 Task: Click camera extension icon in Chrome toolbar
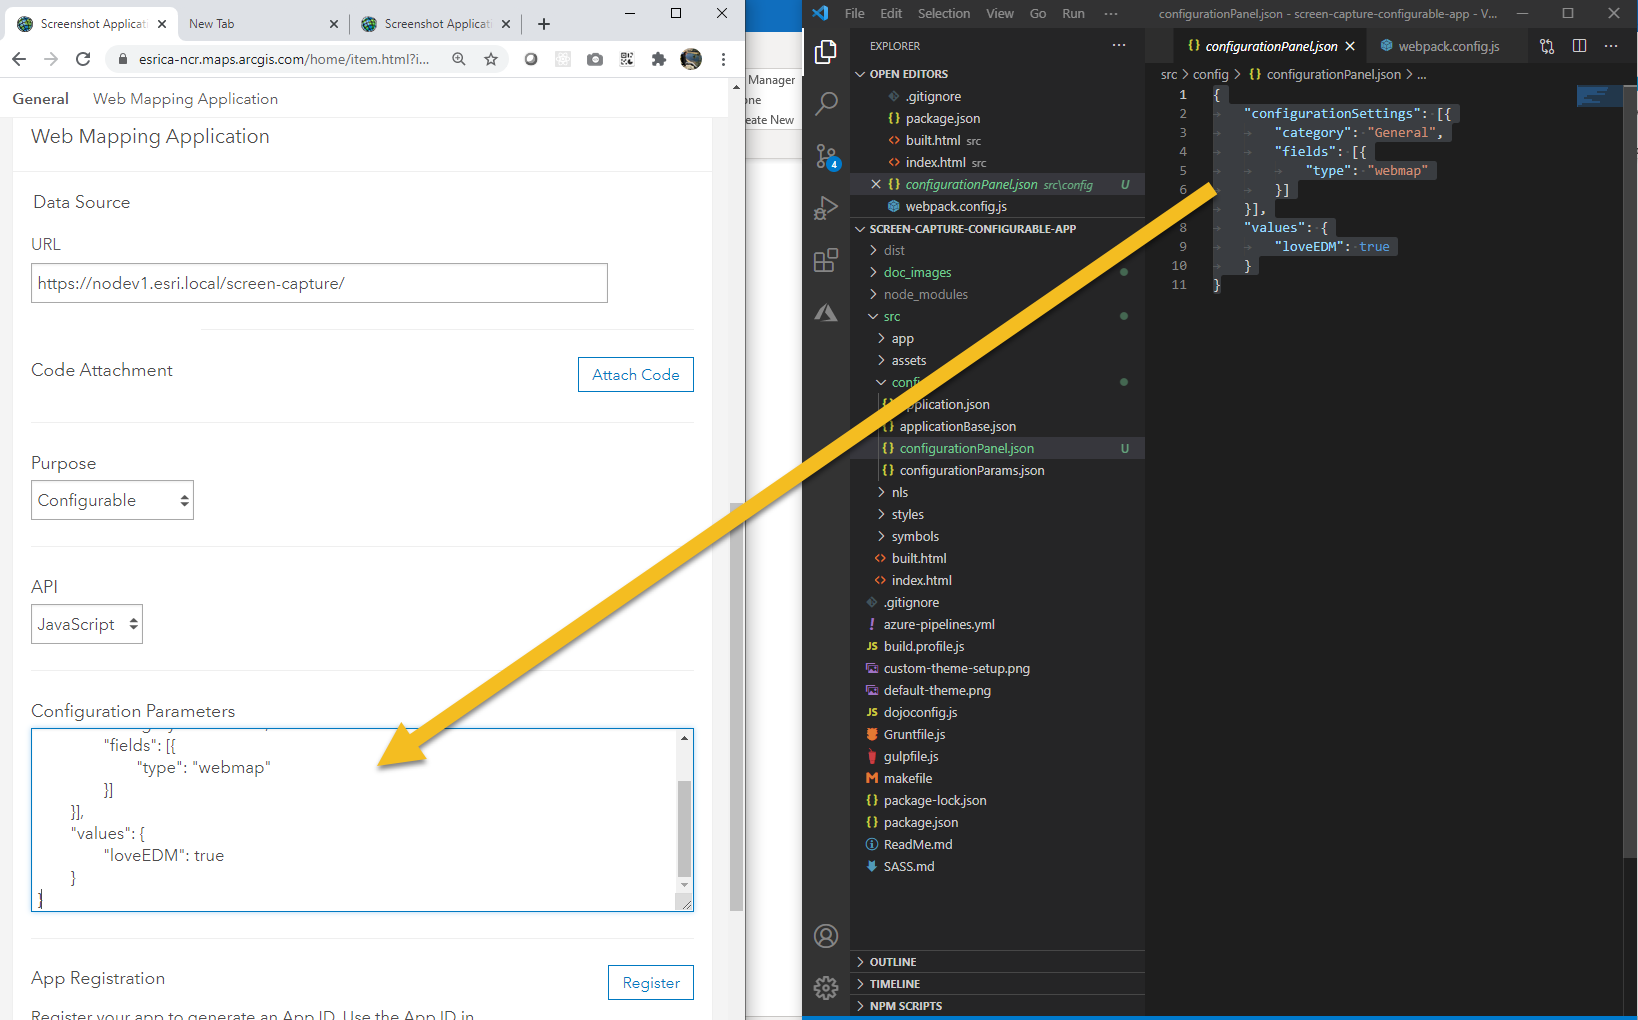point(595,59)
